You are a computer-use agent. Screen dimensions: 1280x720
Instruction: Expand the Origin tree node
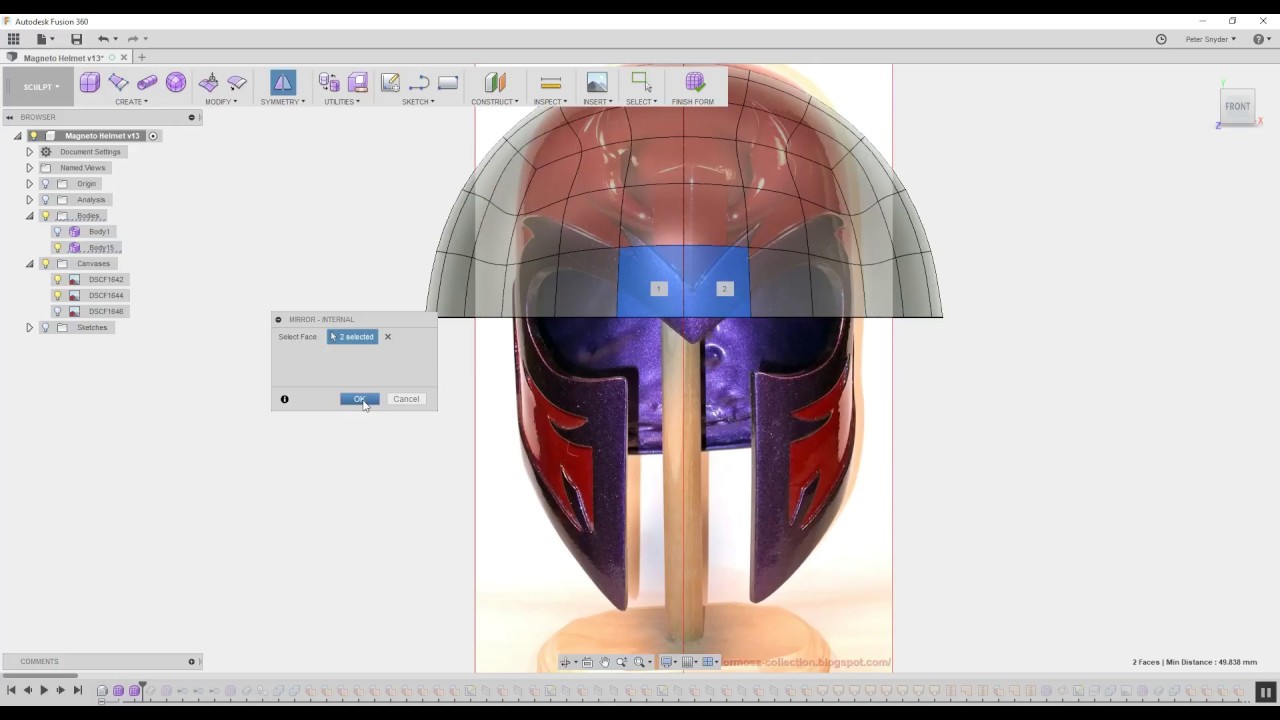tap(29, 184)
